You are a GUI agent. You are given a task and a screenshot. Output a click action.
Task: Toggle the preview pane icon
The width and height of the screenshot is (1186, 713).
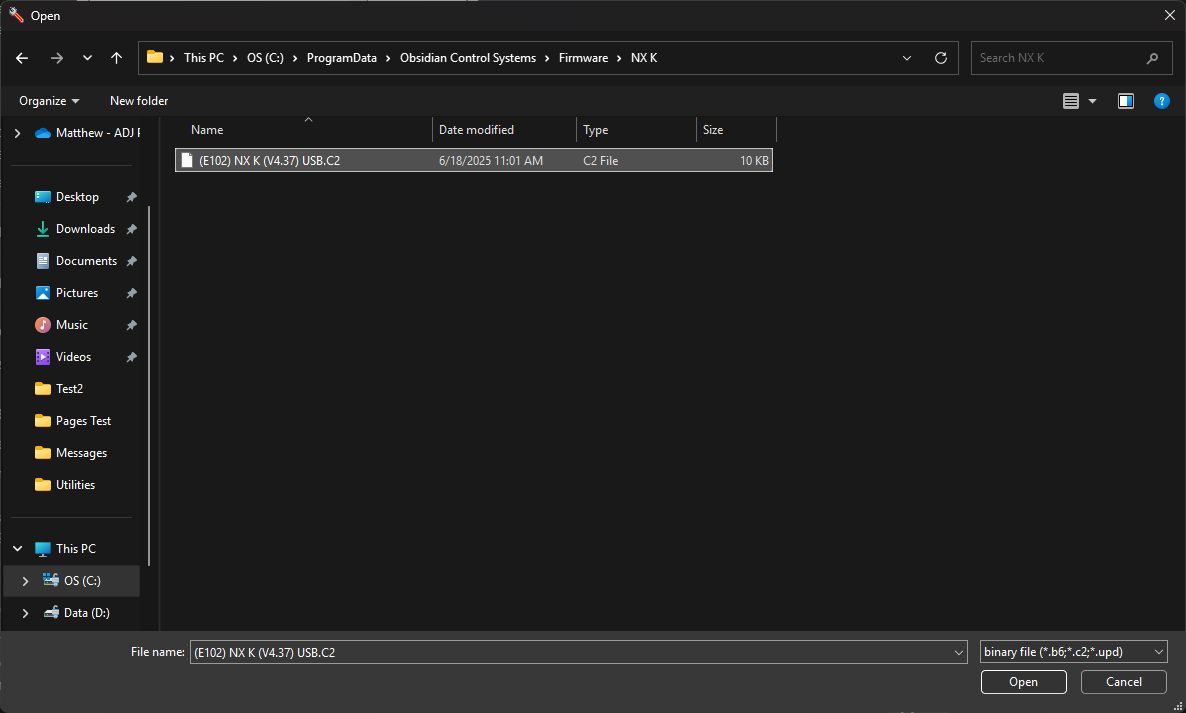tap(1126, 101)
